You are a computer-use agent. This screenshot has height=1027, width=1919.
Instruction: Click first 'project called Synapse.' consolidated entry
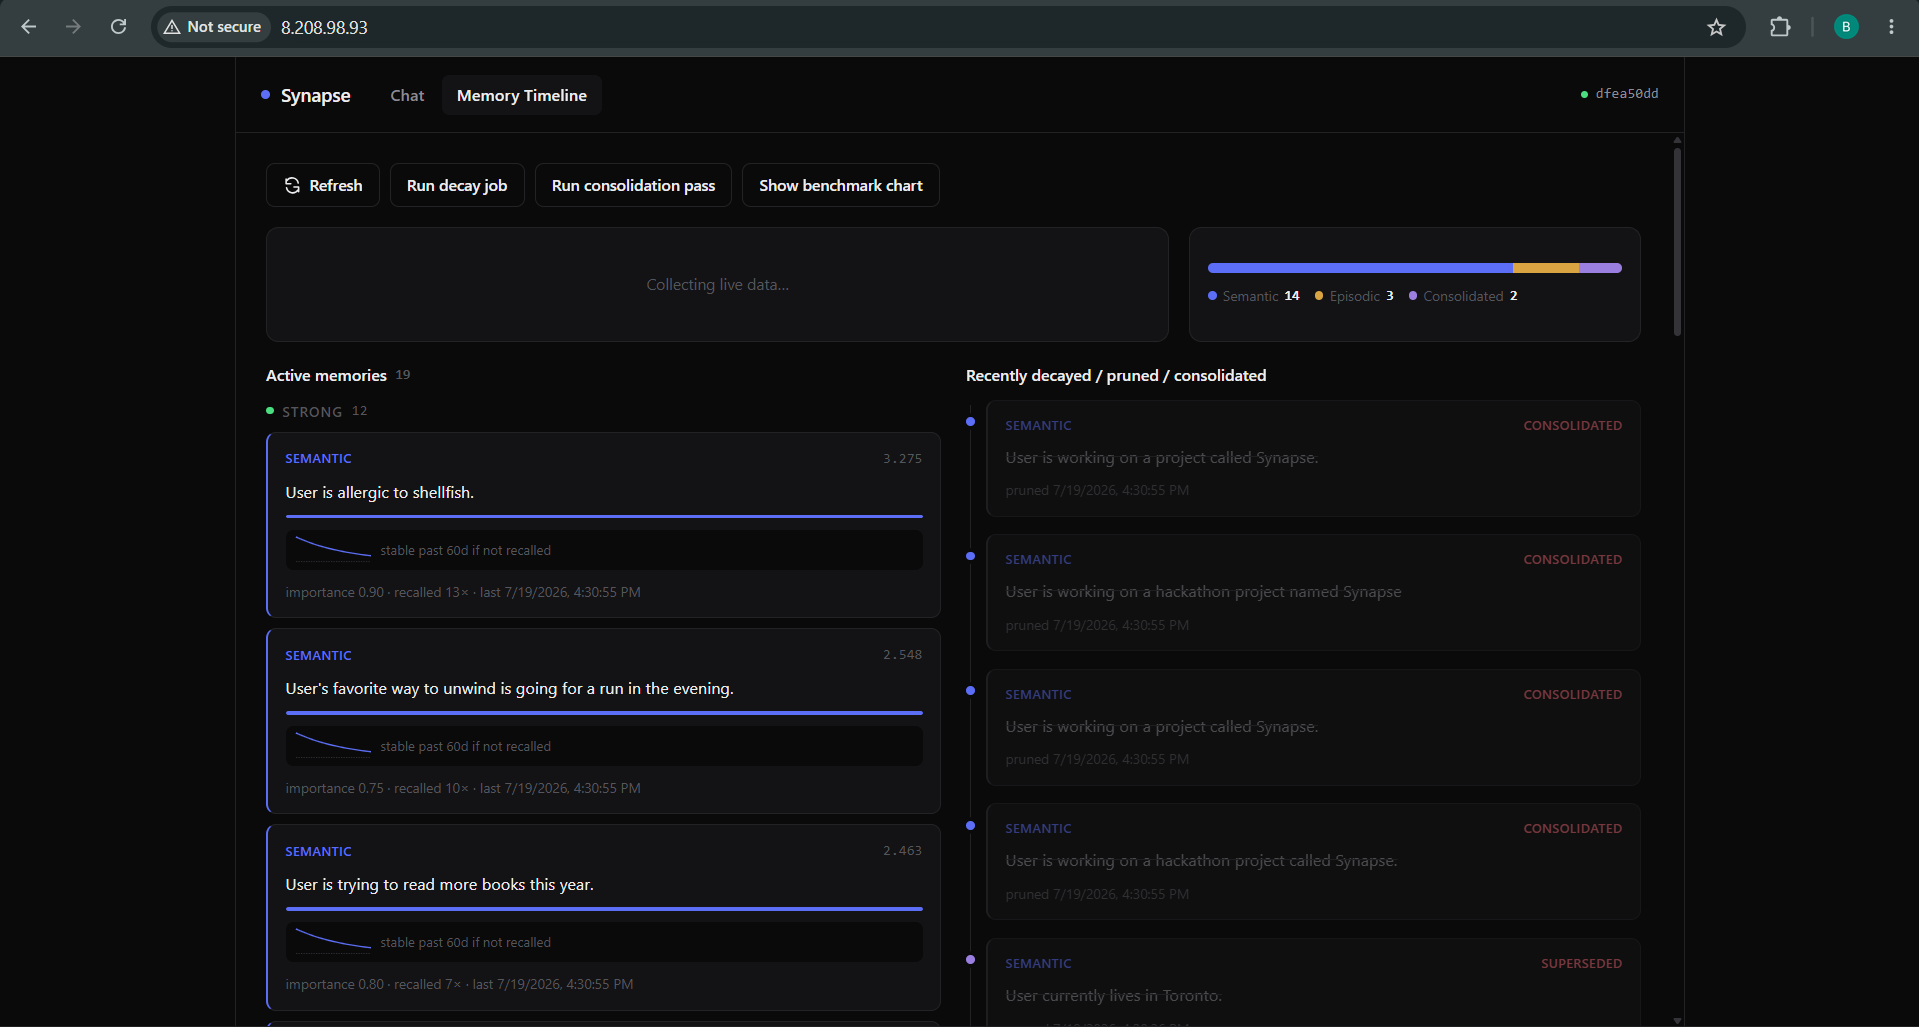(1313, 459)
